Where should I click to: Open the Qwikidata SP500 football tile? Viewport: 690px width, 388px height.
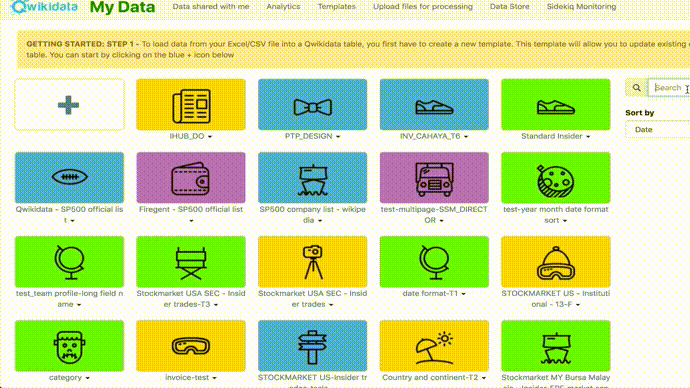click(69, 178)
